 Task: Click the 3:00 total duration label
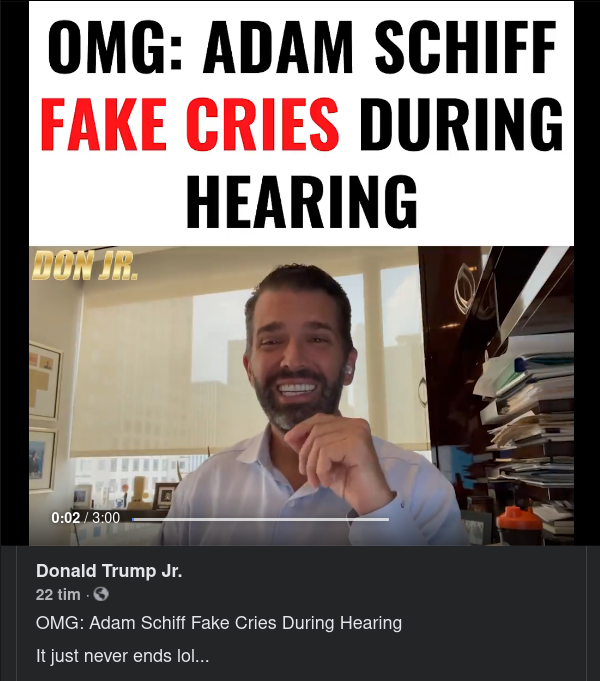106,518
